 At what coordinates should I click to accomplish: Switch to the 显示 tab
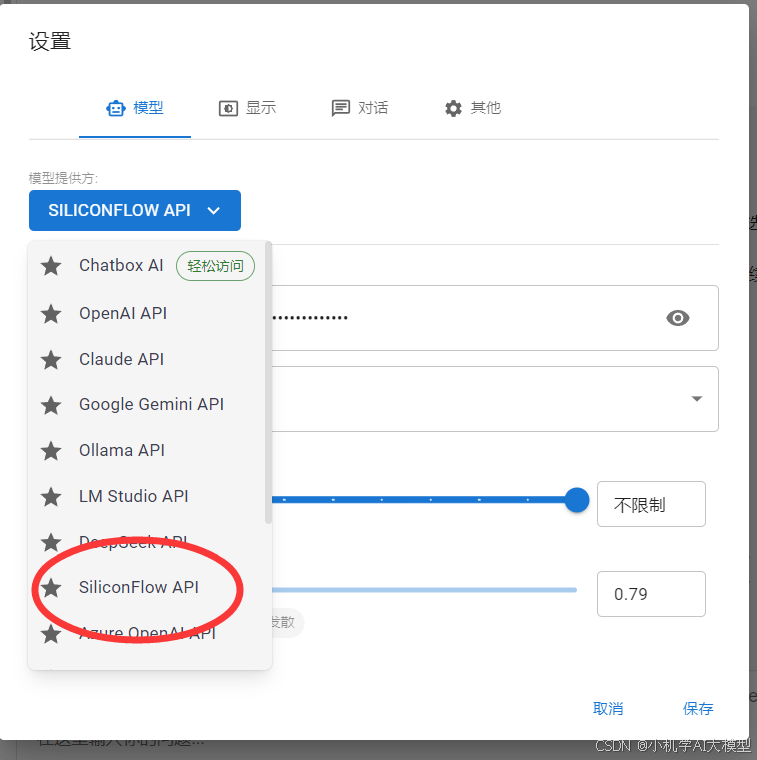247,108
